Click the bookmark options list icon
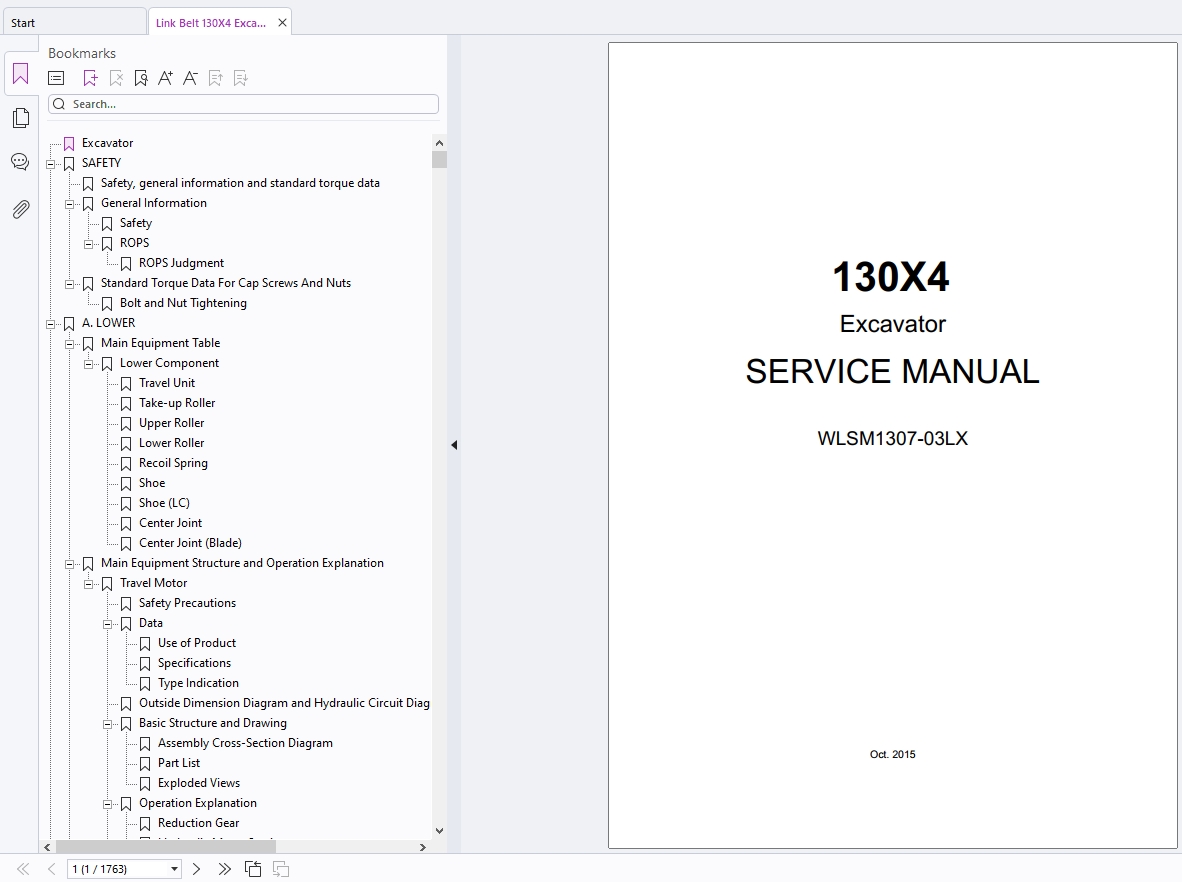 (56, 78)
